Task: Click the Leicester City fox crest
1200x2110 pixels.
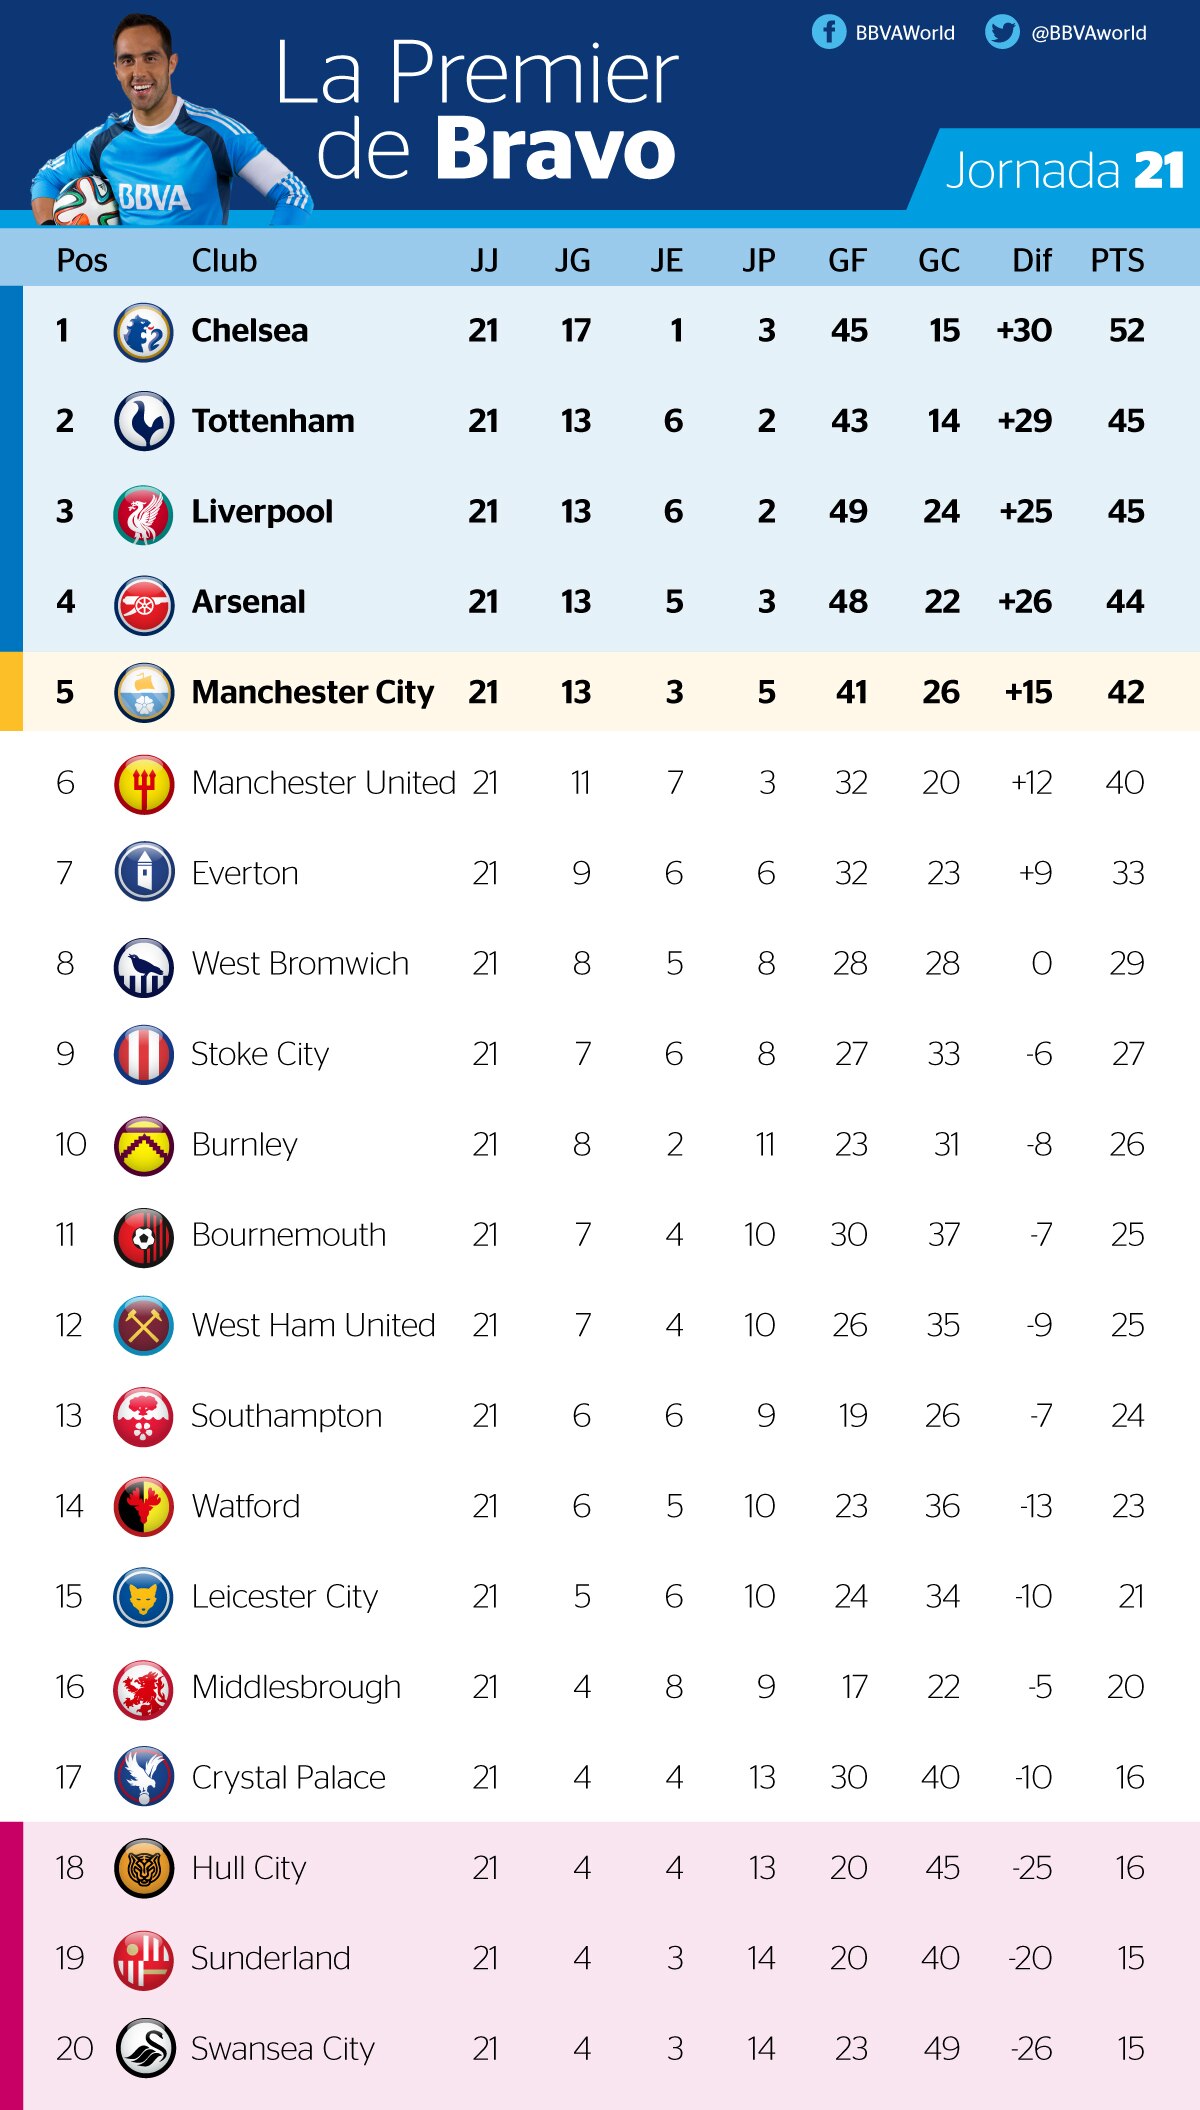Action: point(144,1597)
